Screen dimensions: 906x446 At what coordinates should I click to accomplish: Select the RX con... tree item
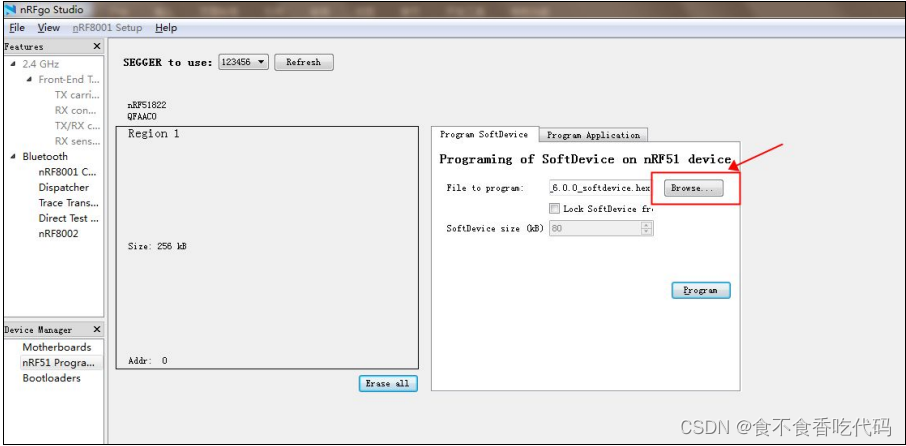tap(75, 110)
